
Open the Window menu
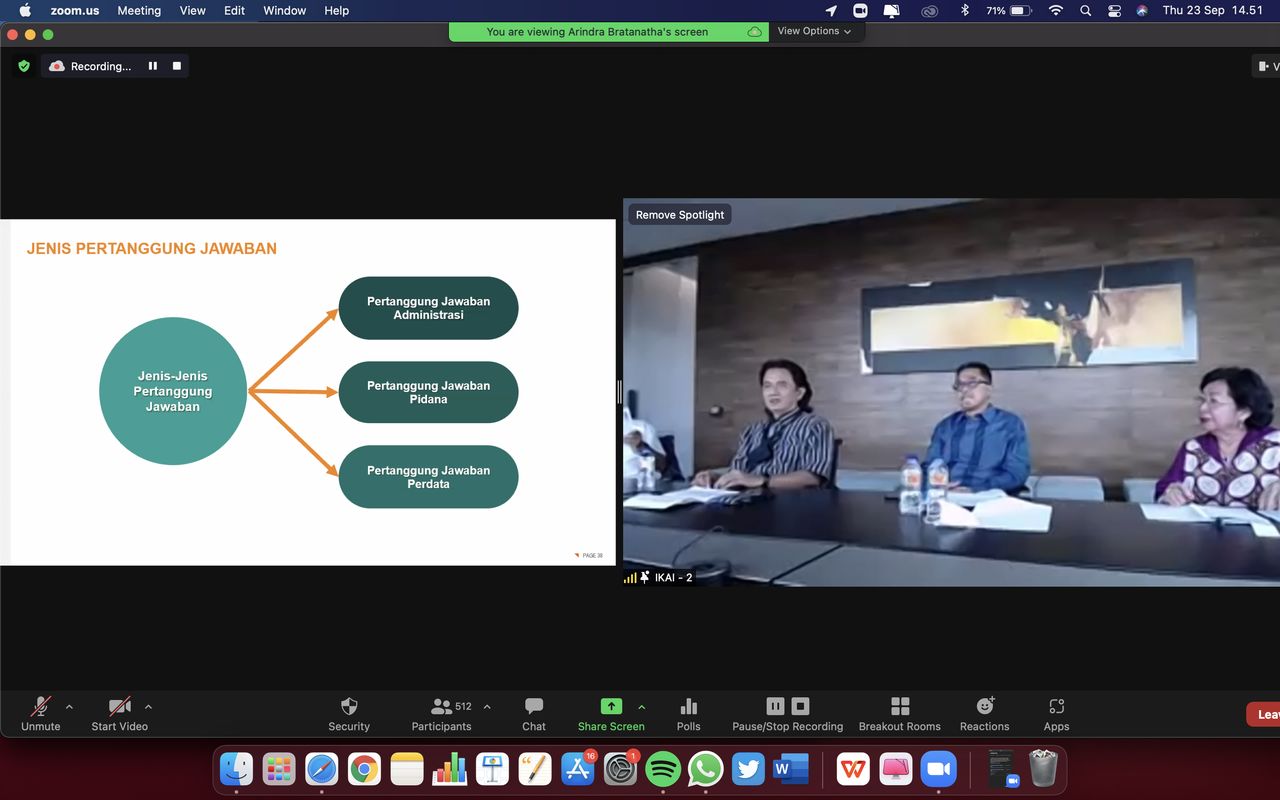(285, 10)
